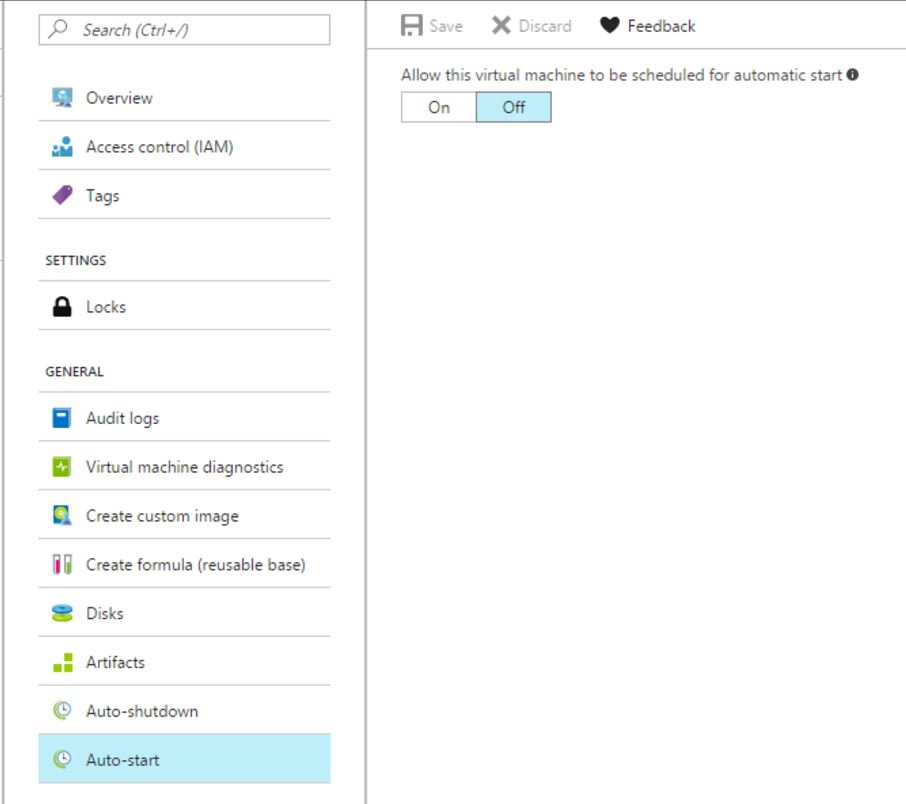The height and width of the screenshot is (804, 906).
Task: Click the info icon beside automatic start
Action: [853, 75]
